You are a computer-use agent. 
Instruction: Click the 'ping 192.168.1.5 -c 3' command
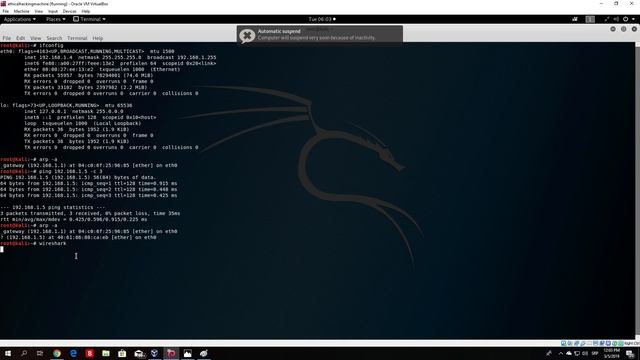click(x=71, y=171)
